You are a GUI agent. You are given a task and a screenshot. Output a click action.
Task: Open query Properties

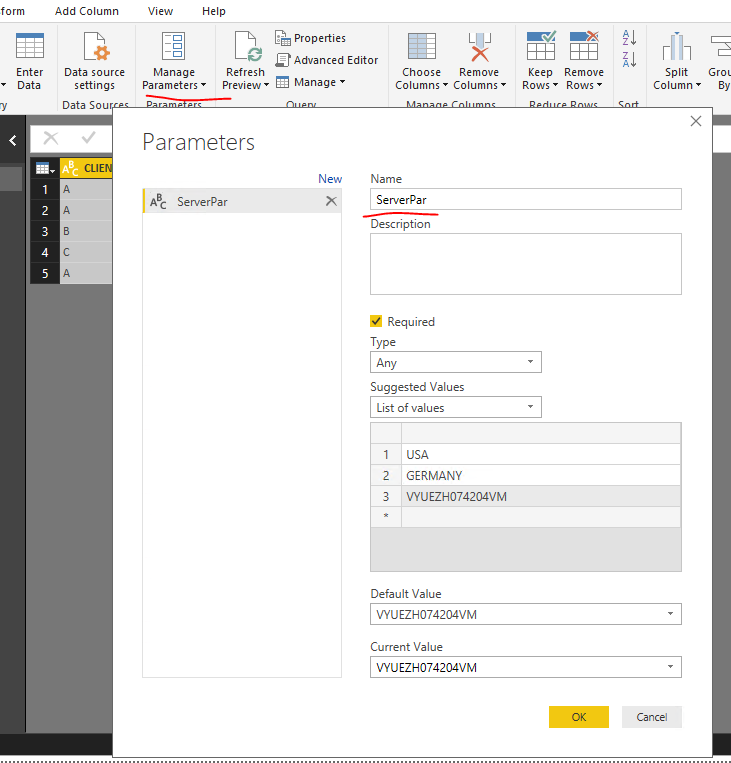[x=311, y=38]
